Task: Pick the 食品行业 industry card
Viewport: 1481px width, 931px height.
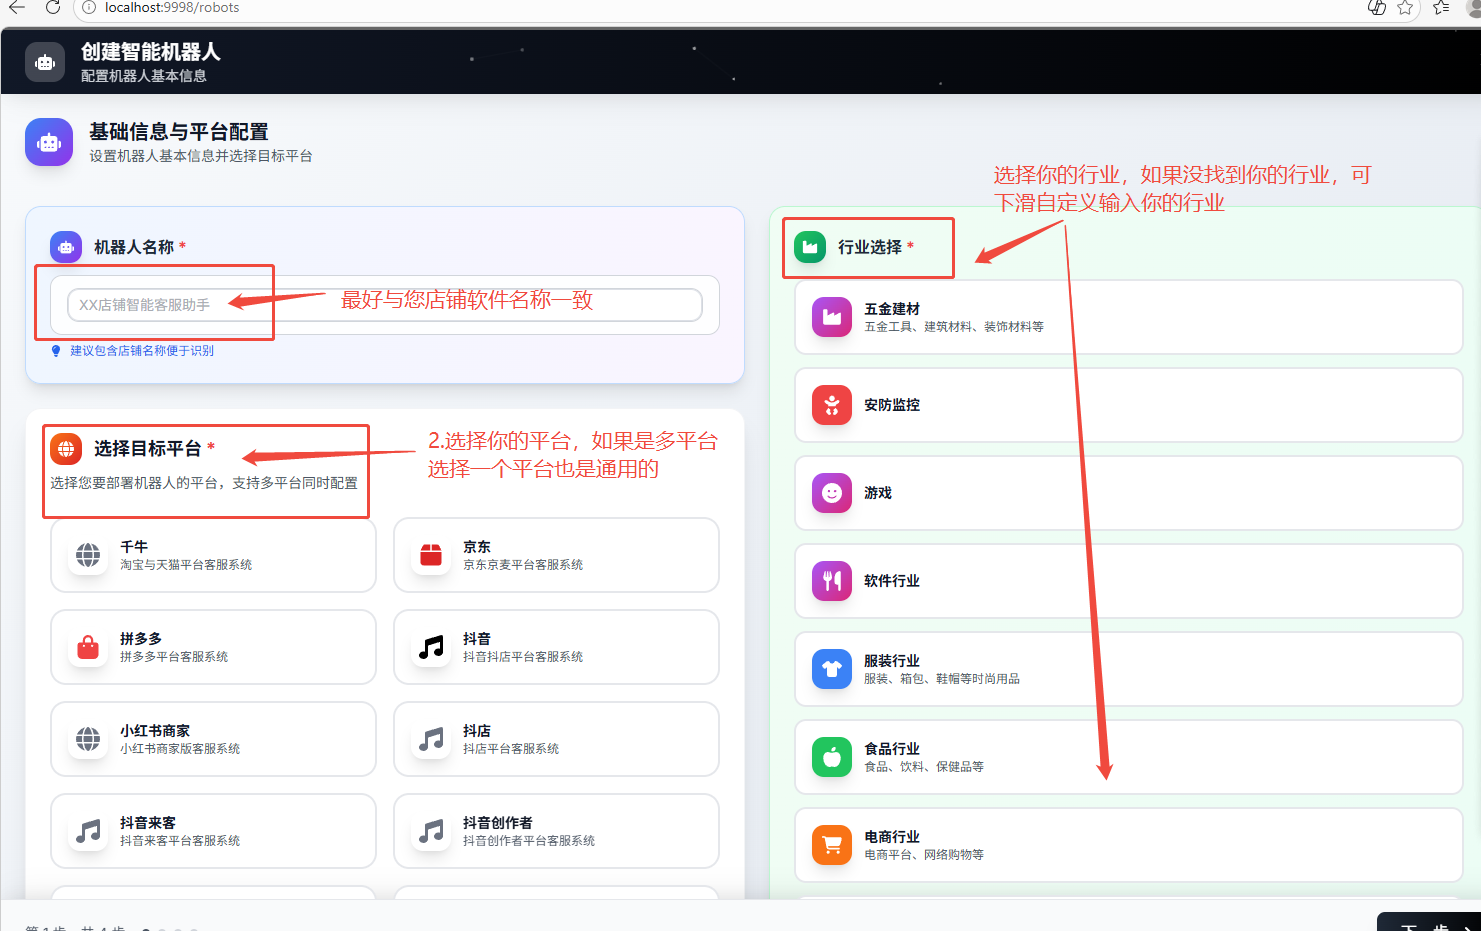Action: (x=1128, y=757)
